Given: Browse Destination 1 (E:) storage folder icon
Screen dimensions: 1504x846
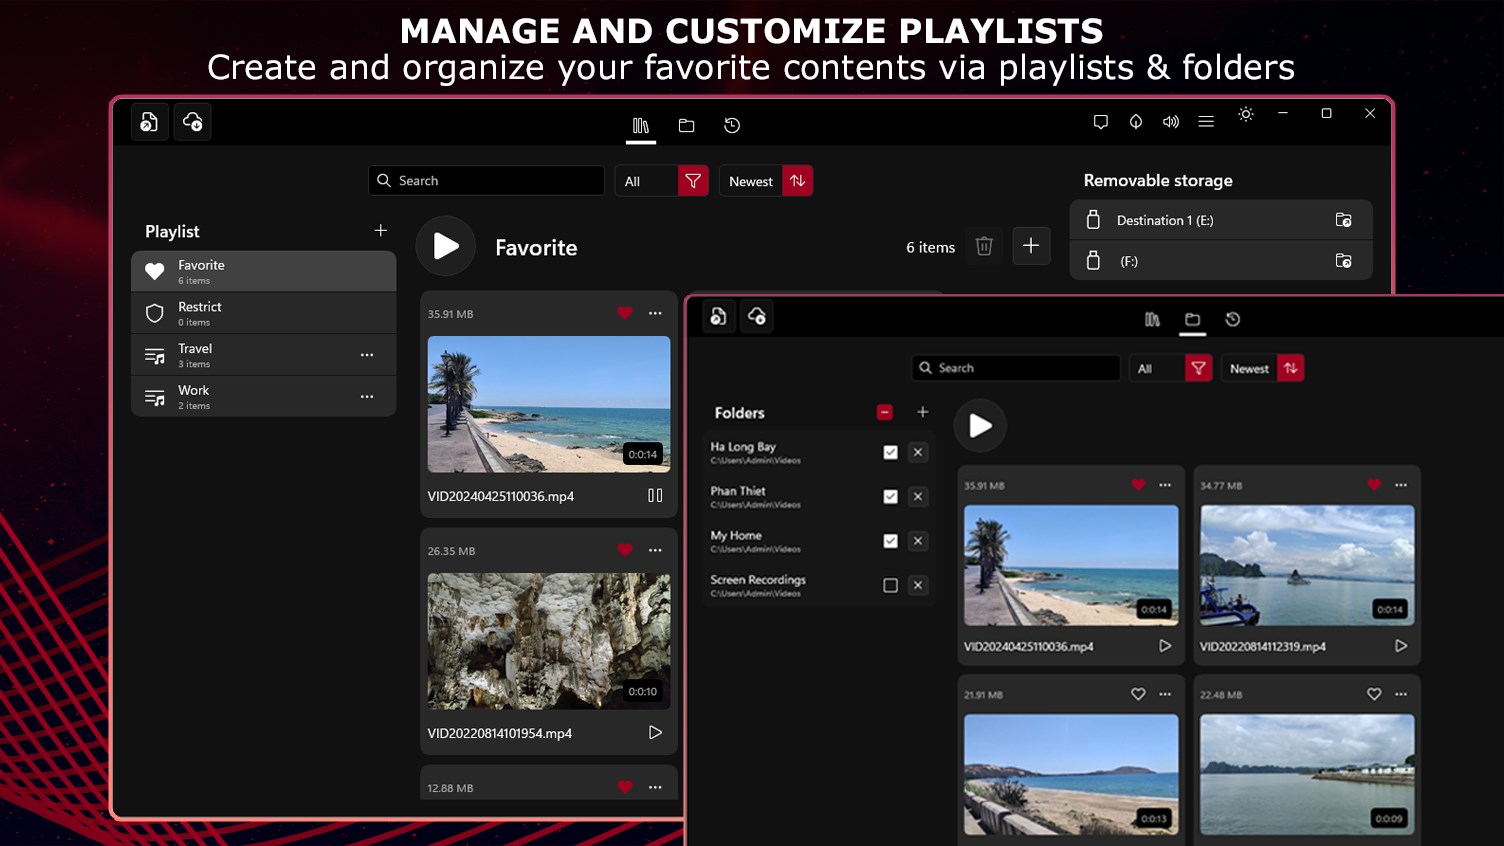Looking at the screenshot, I should [x=1343, y=220].
